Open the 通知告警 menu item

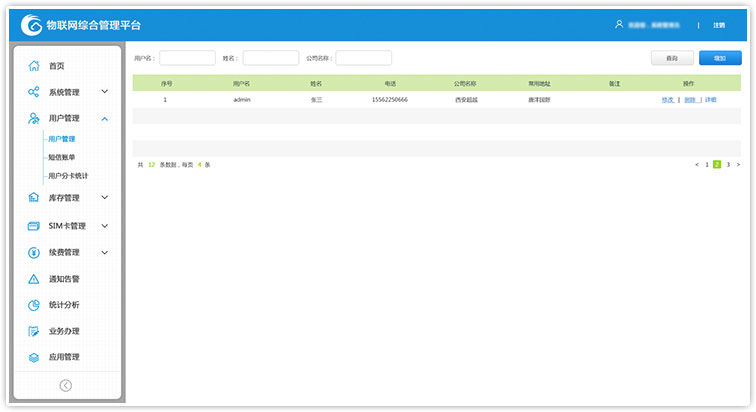pos(64,279)
